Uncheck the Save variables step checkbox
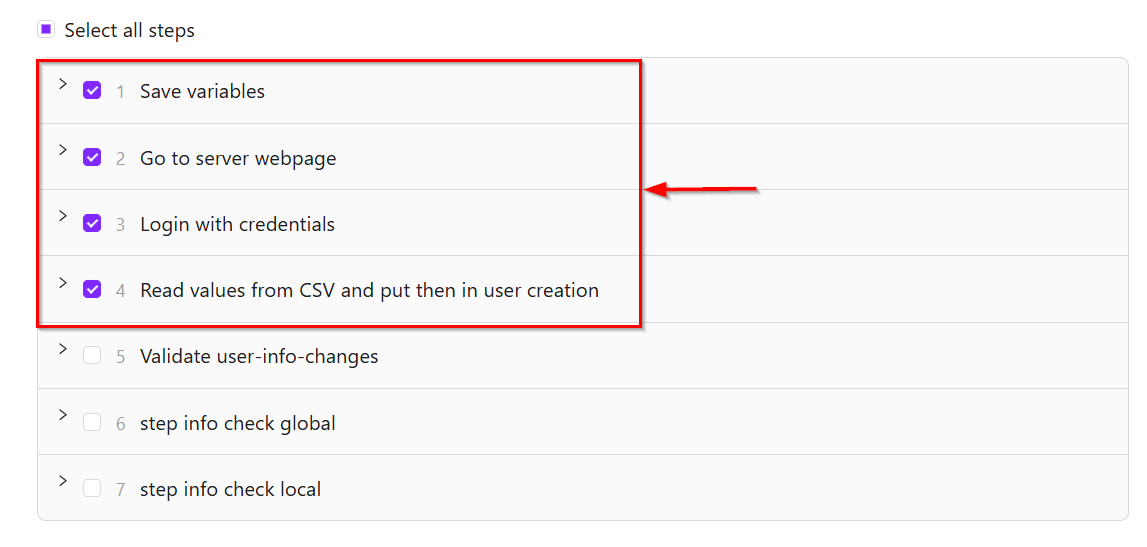The width and height of the screenshot is (1147, 547). (x=92, y=90)
